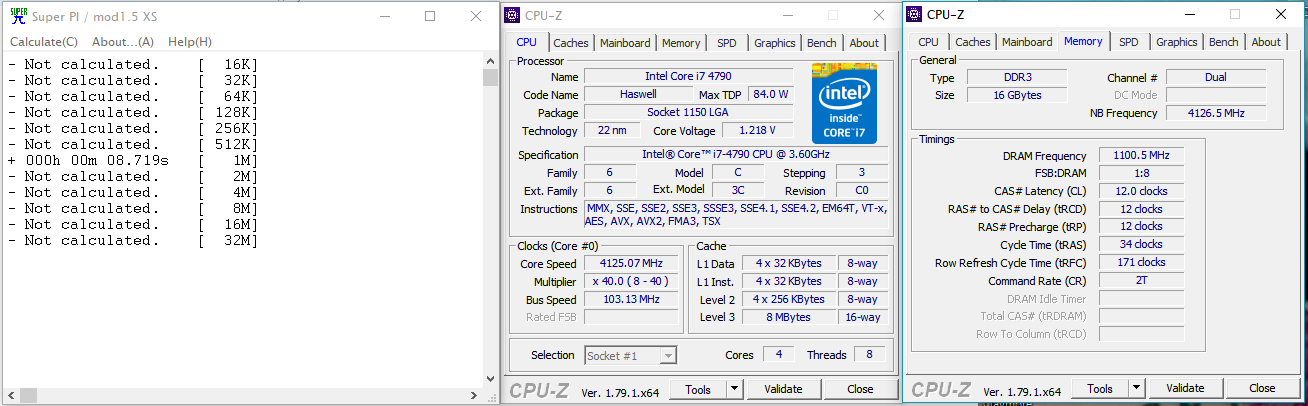The height and width of the screenshot is (406, 1308).
Task: Select Memory tab in right CPU-Z window
Action: click(1083, 41)
